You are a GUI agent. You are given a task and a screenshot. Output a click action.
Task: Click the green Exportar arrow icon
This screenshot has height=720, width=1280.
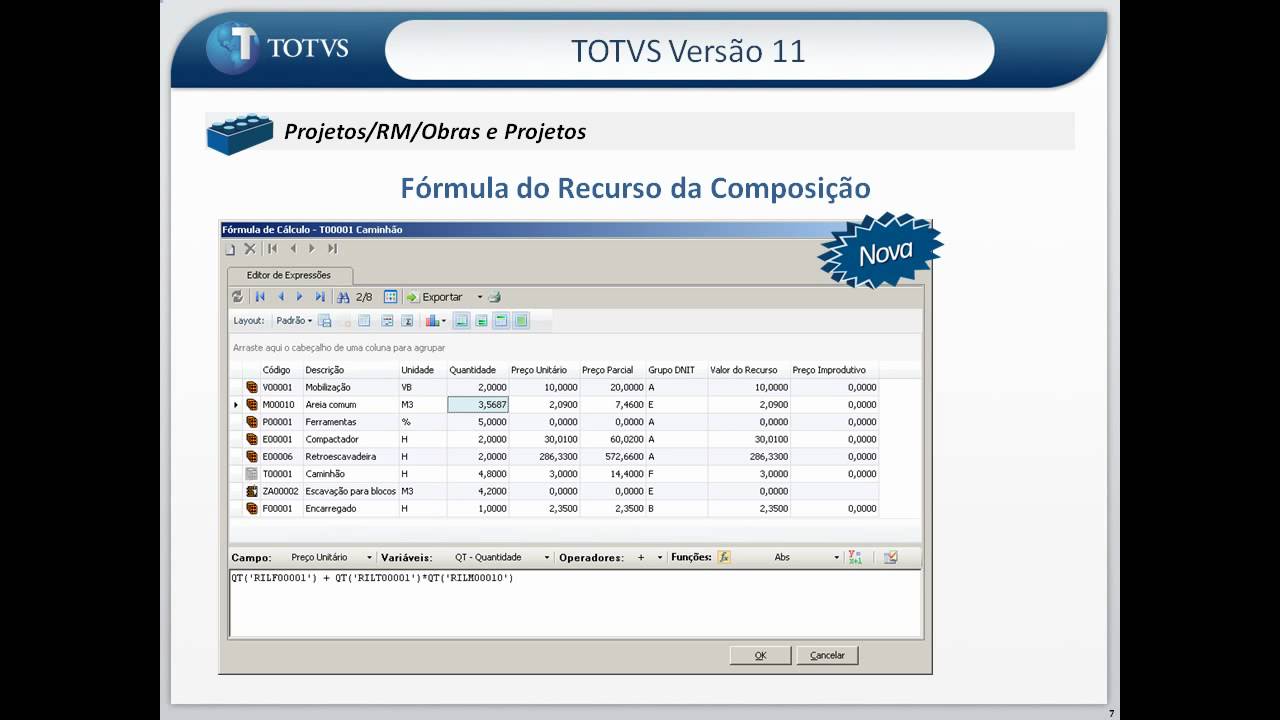pyautogui.click(x=412, y=297)
